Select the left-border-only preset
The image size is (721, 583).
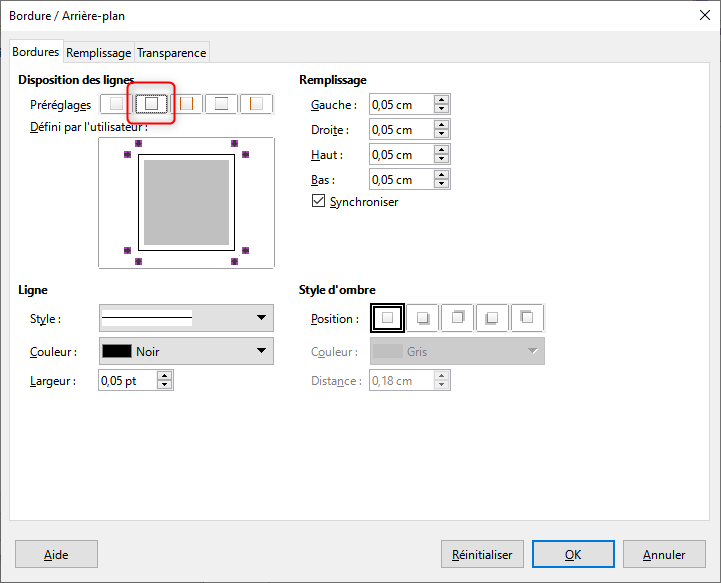click(257, 104)
